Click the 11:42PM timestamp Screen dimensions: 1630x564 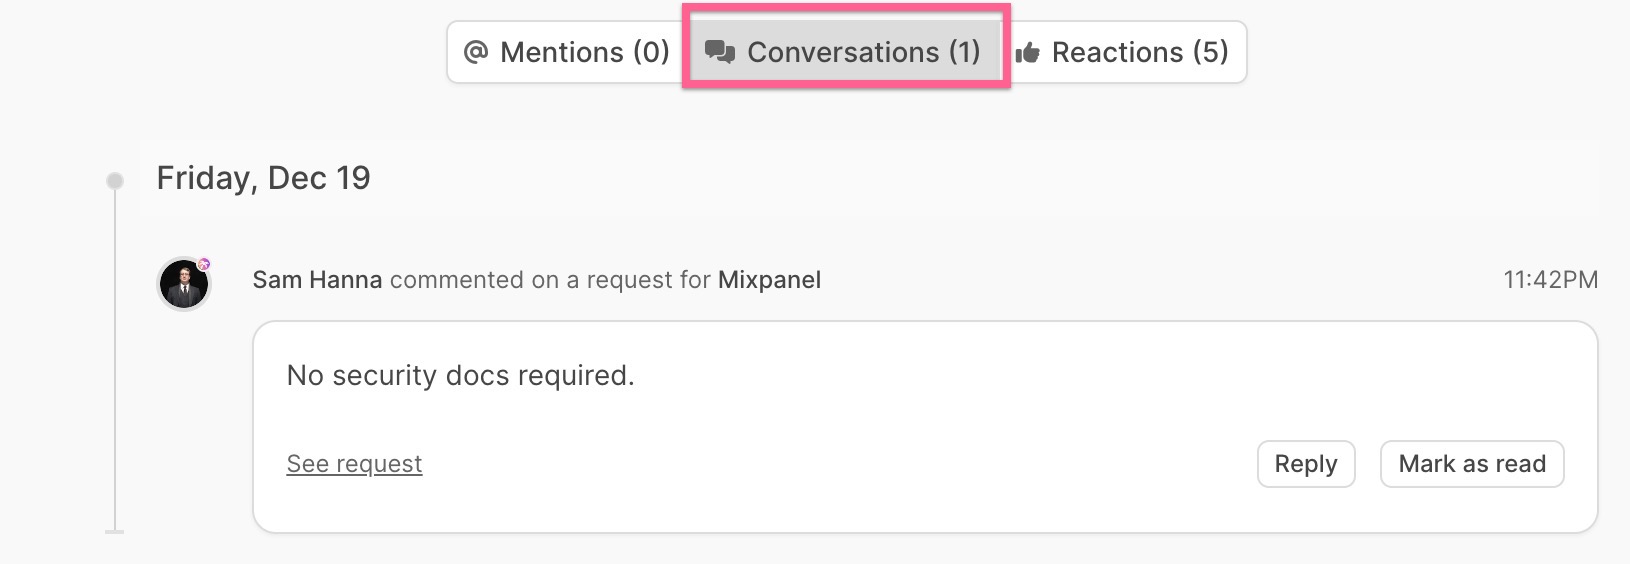pos(1550,280)
